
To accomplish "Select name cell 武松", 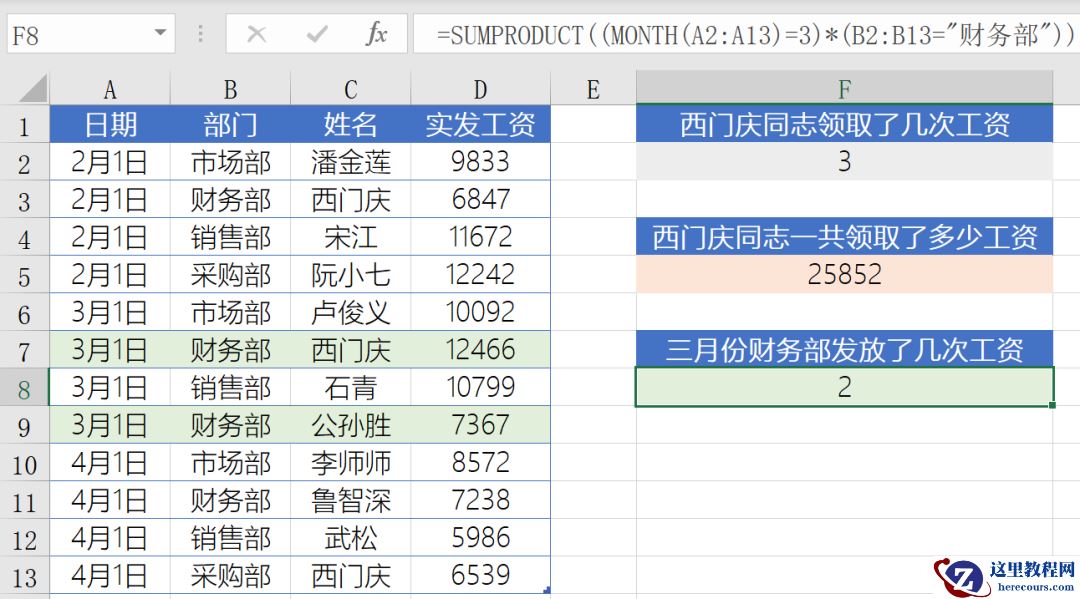I will (x=351, y=538).
